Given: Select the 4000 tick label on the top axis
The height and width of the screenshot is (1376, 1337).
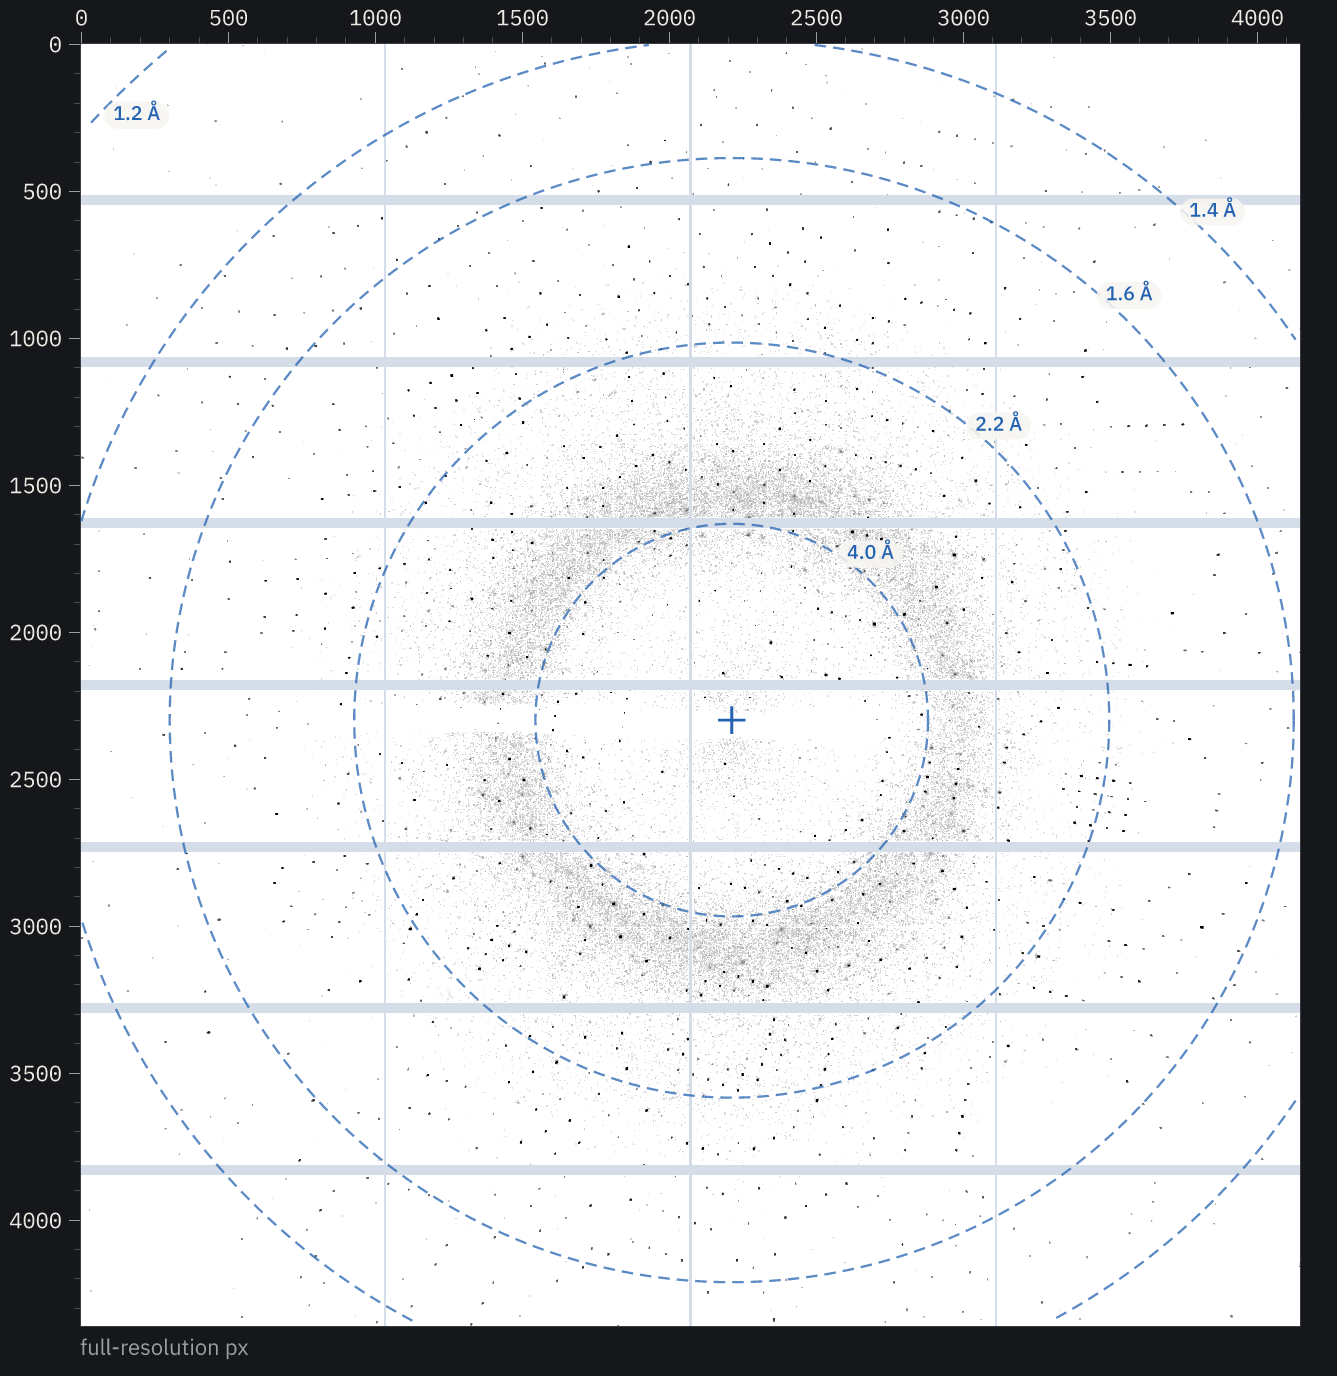Looking at the screenshot, I should 1257,18.
